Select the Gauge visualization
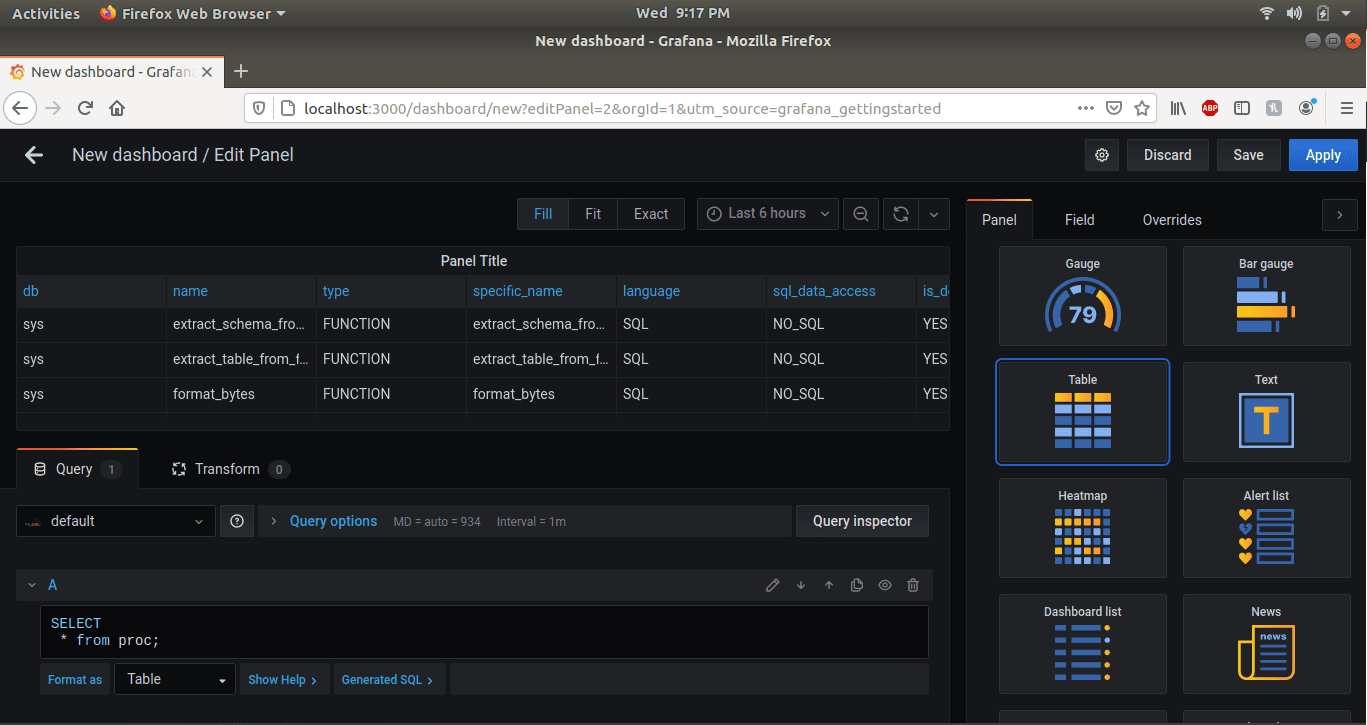This screenshot has height=725, width=1367. (x=1083, y=296)
